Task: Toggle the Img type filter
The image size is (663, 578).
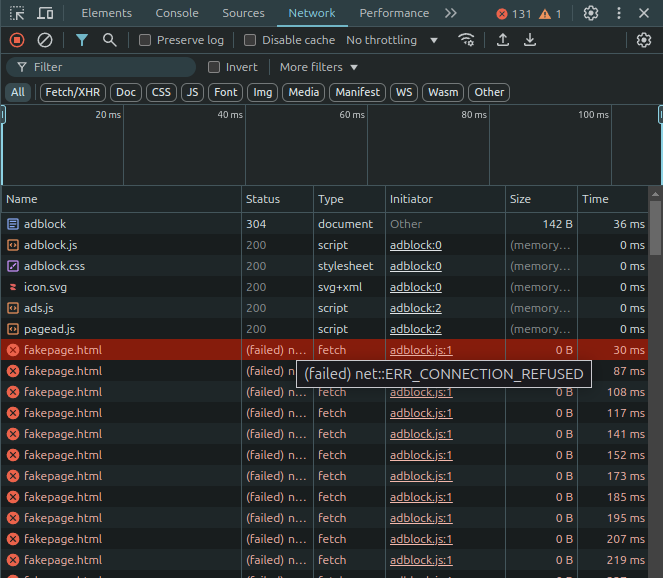Action: tap(263, 92)
